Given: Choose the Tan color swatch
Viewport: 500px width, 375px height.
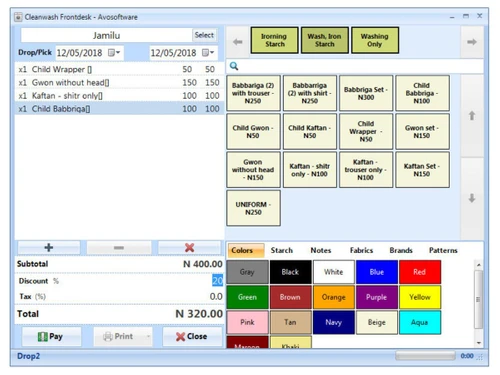Looking at the screenshot, I should [290, 322].
